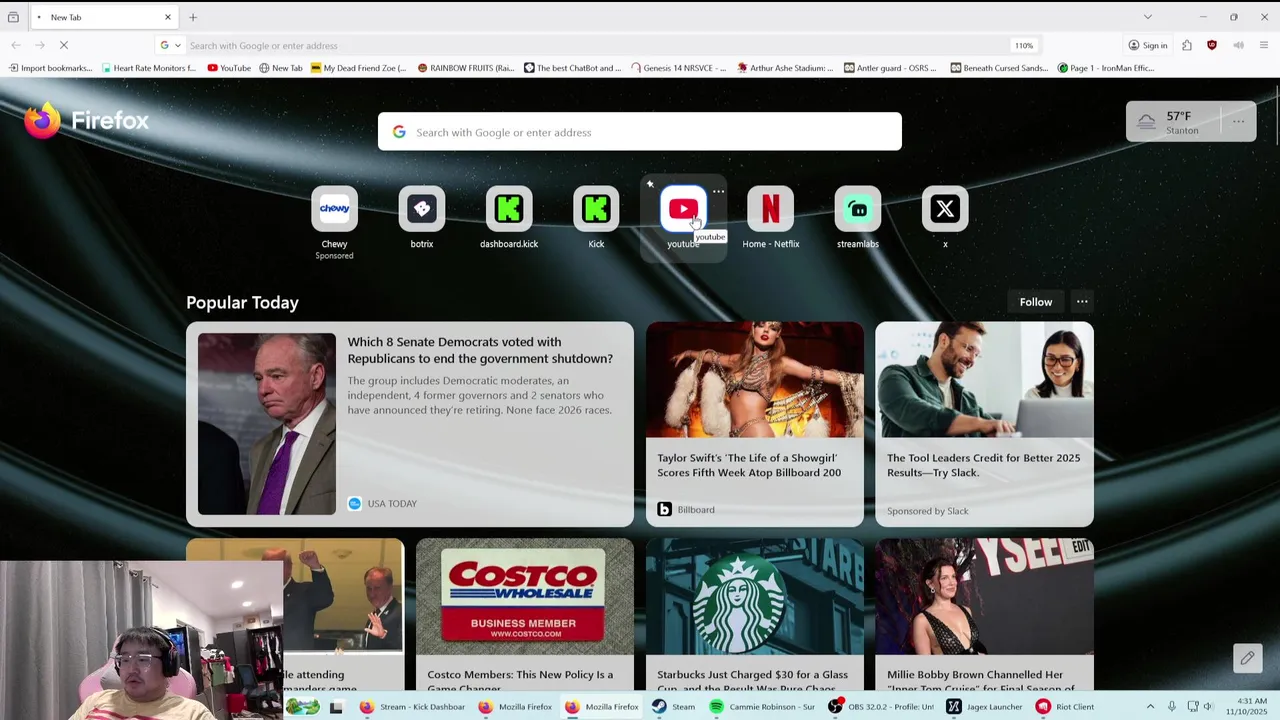Open the YouTube bookmark
This screenshot has height=720, width=1280.
coord(229,68)
